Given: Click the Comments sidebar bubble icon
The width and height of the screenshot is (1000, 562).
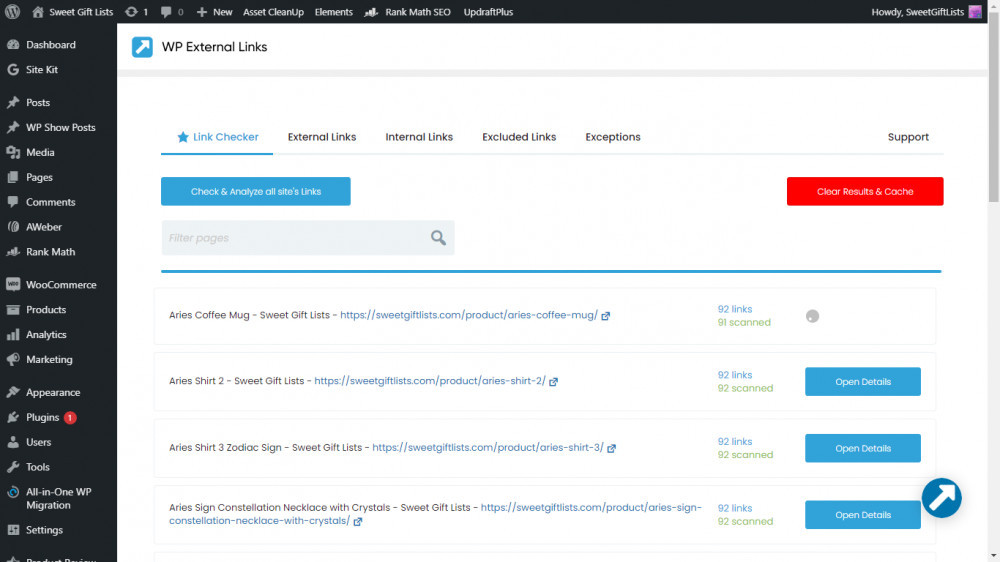Looking at the screenshot, I should pyautogui.click(x=13, y=202).
